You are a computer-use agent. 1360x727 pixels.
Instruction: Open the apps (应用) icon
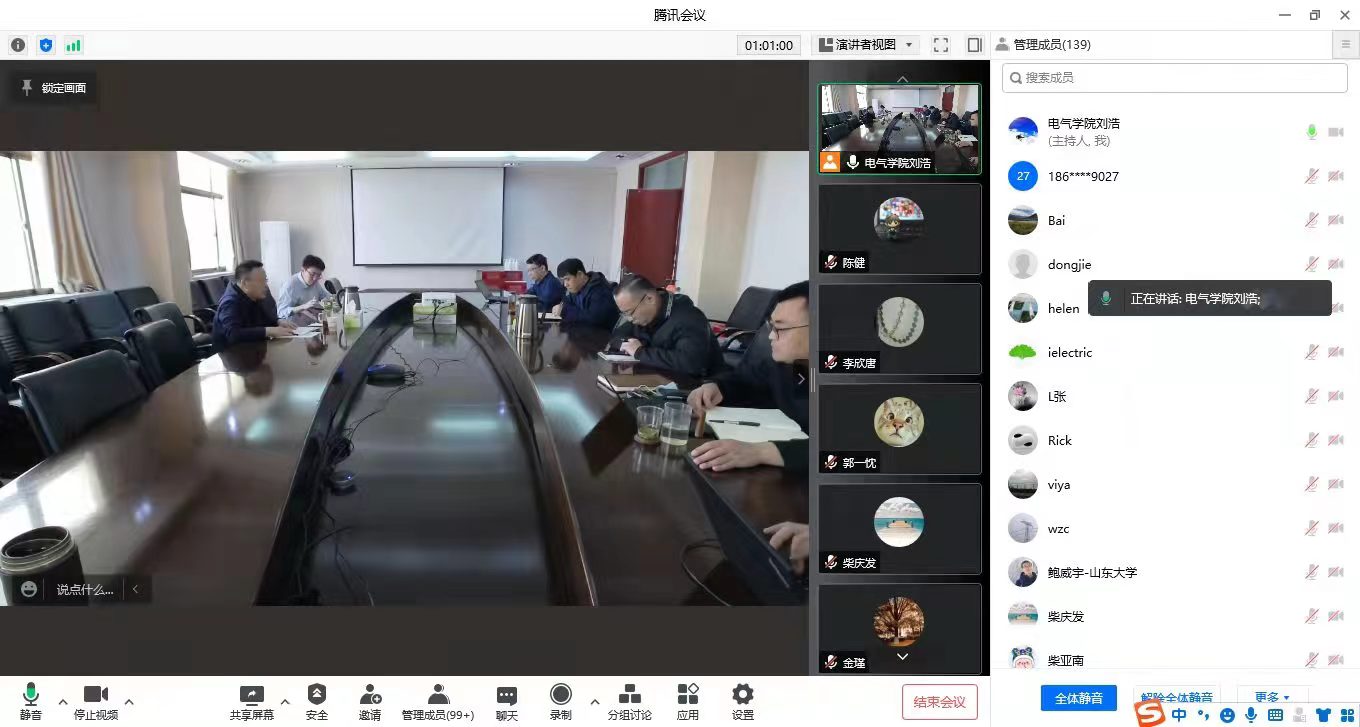click(x=687, y=695)
